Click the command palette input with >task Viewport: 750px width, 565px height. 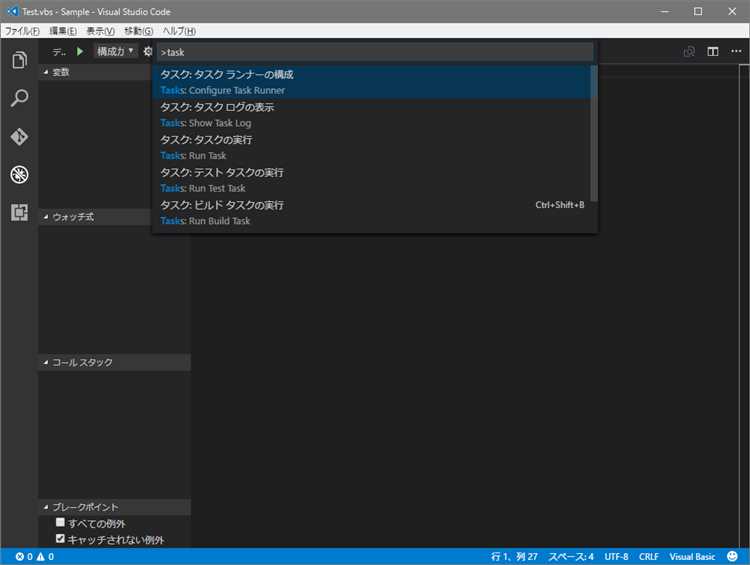(x=375, y=52)
